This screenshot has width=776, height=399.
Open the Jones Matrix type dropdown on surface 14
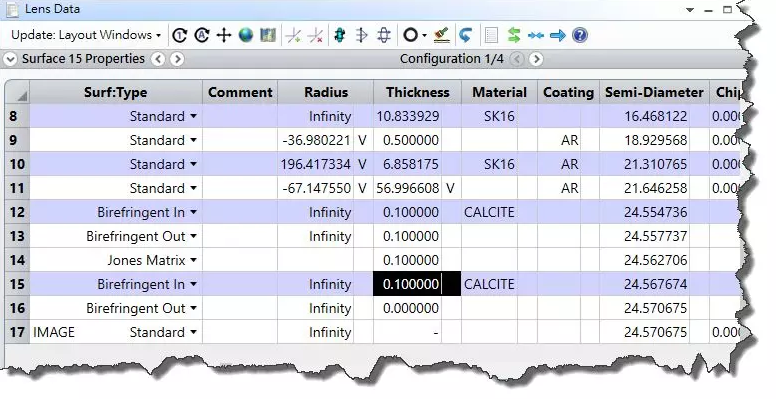coord(194,260)
